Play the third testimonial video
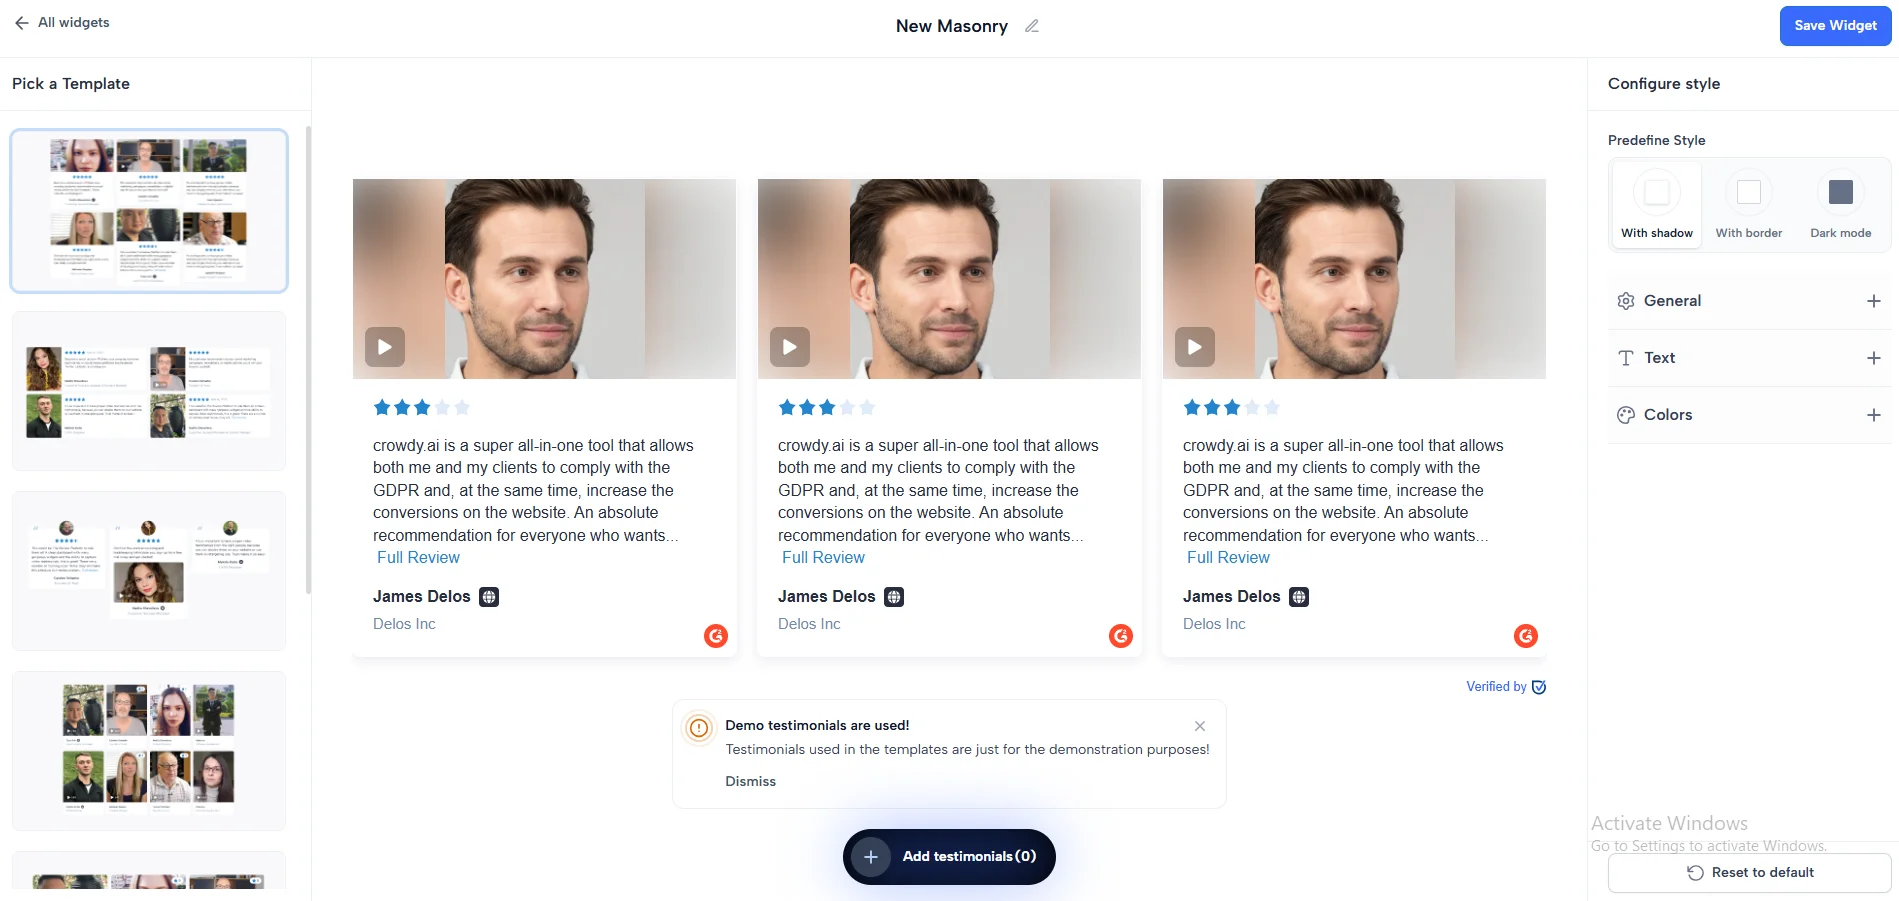 coord(1195,347)
